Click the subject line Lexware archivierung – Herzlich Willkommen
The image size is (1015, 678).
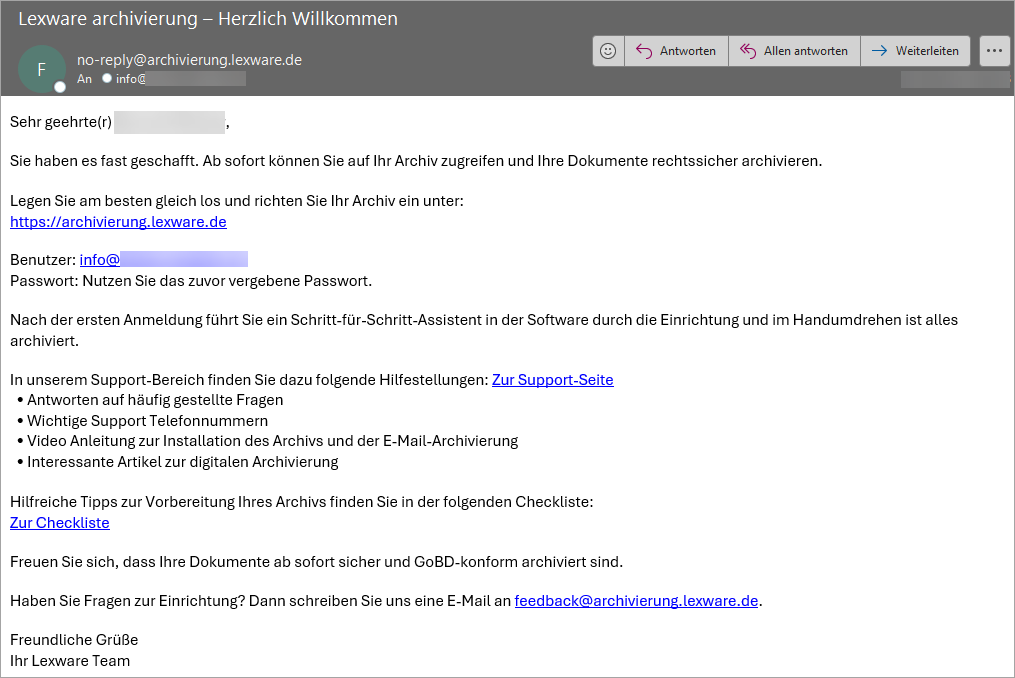(x=208, y=19)
